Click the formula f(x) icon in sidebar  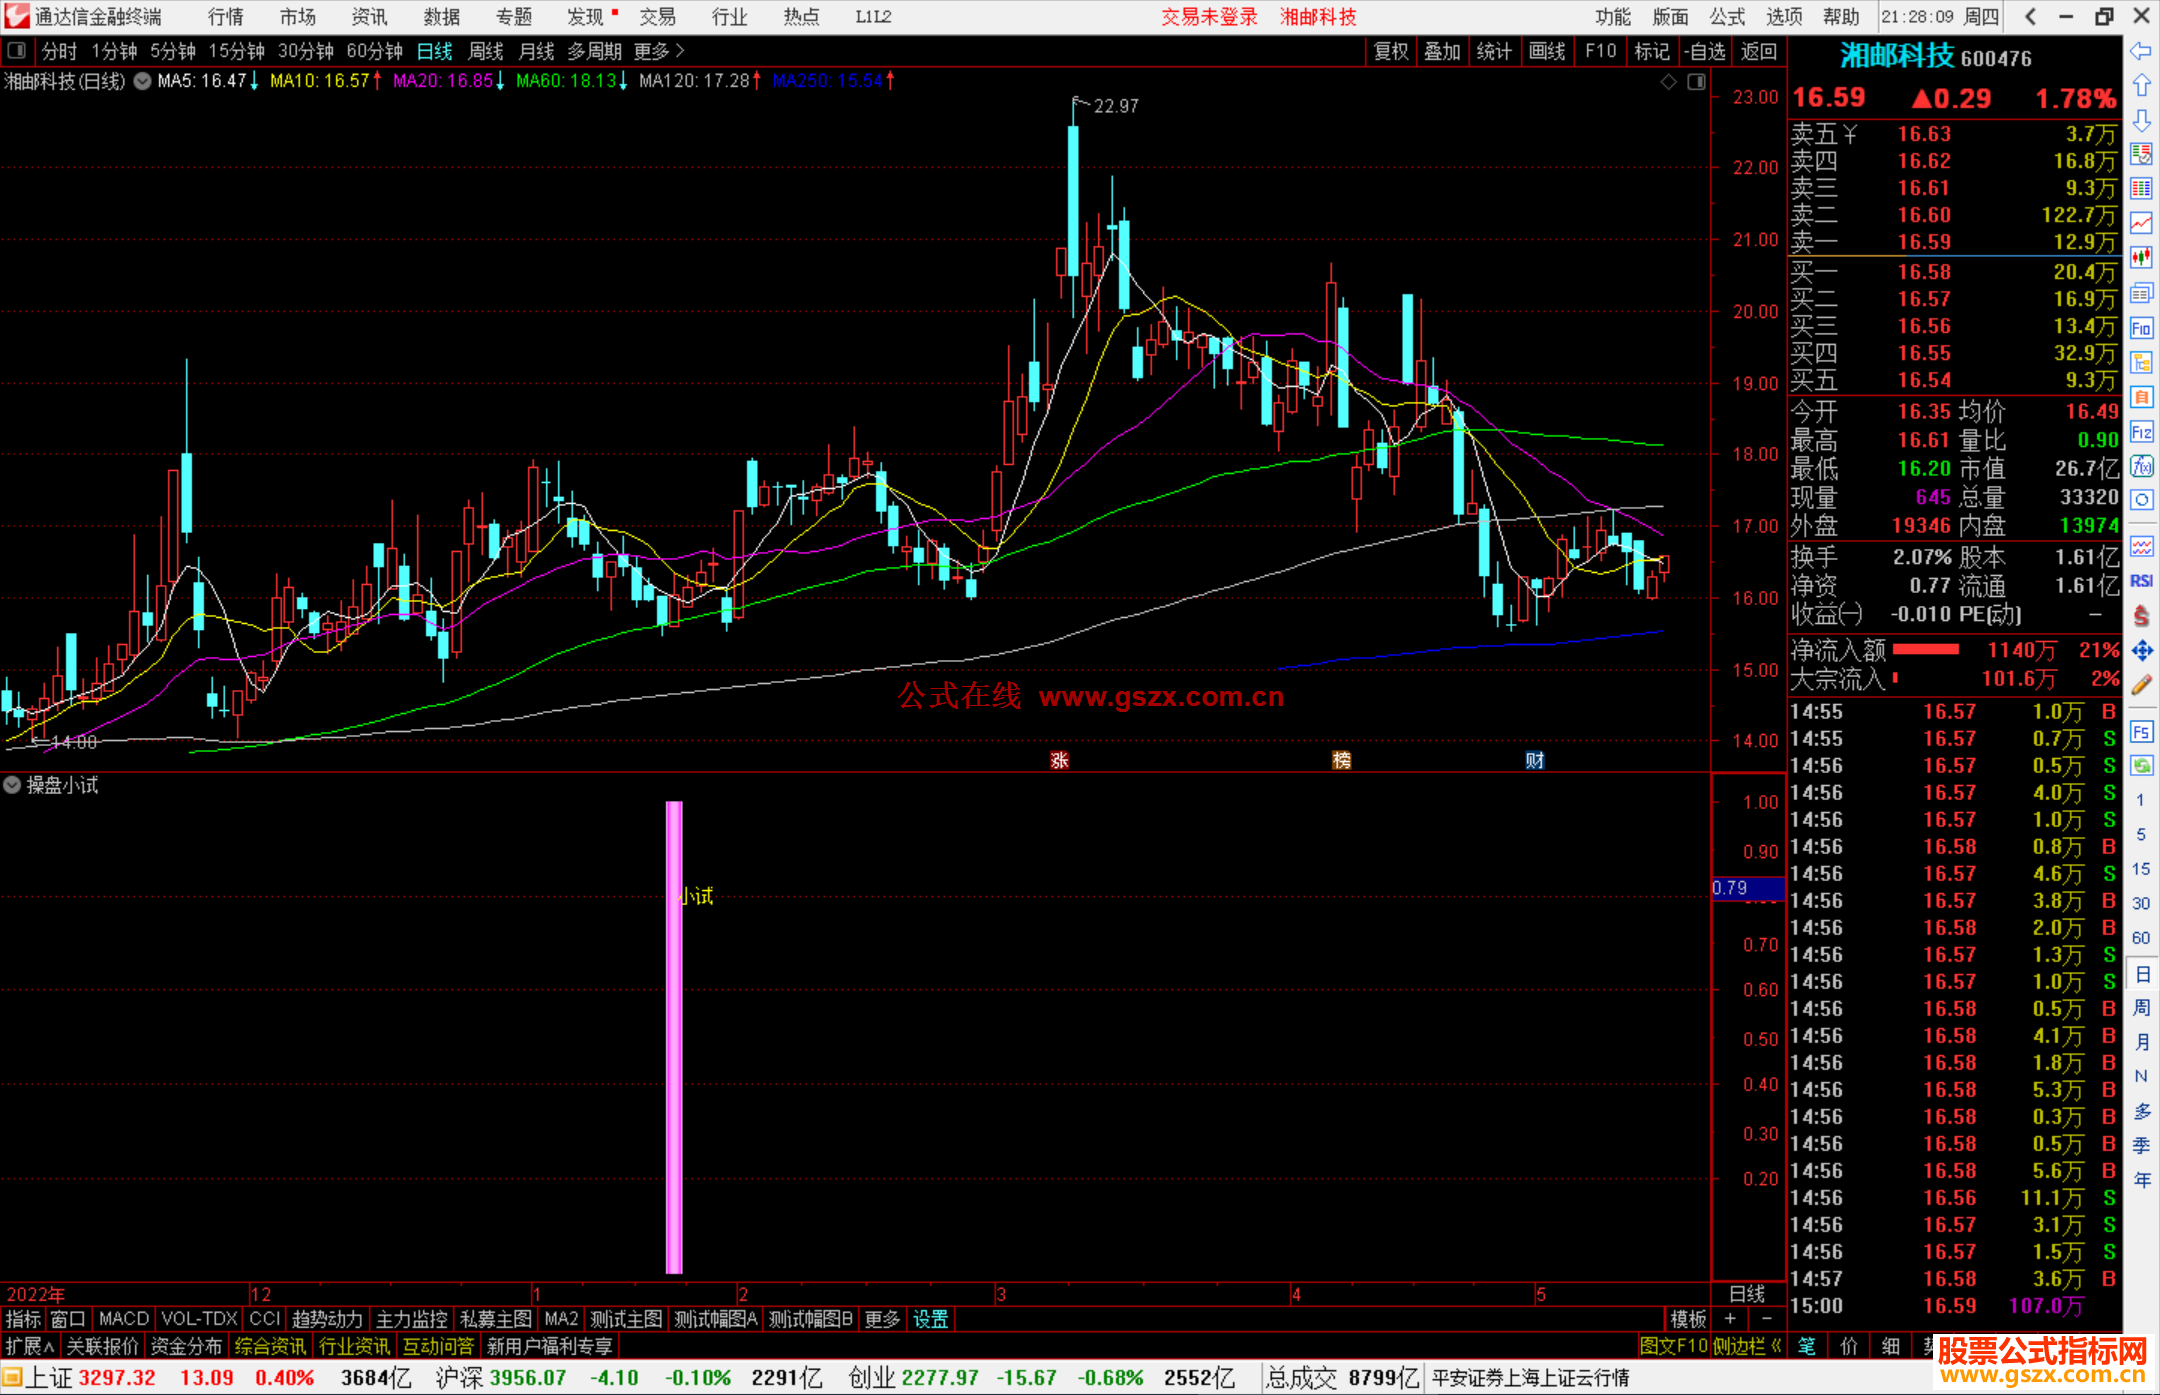[x=2141, y=466]
